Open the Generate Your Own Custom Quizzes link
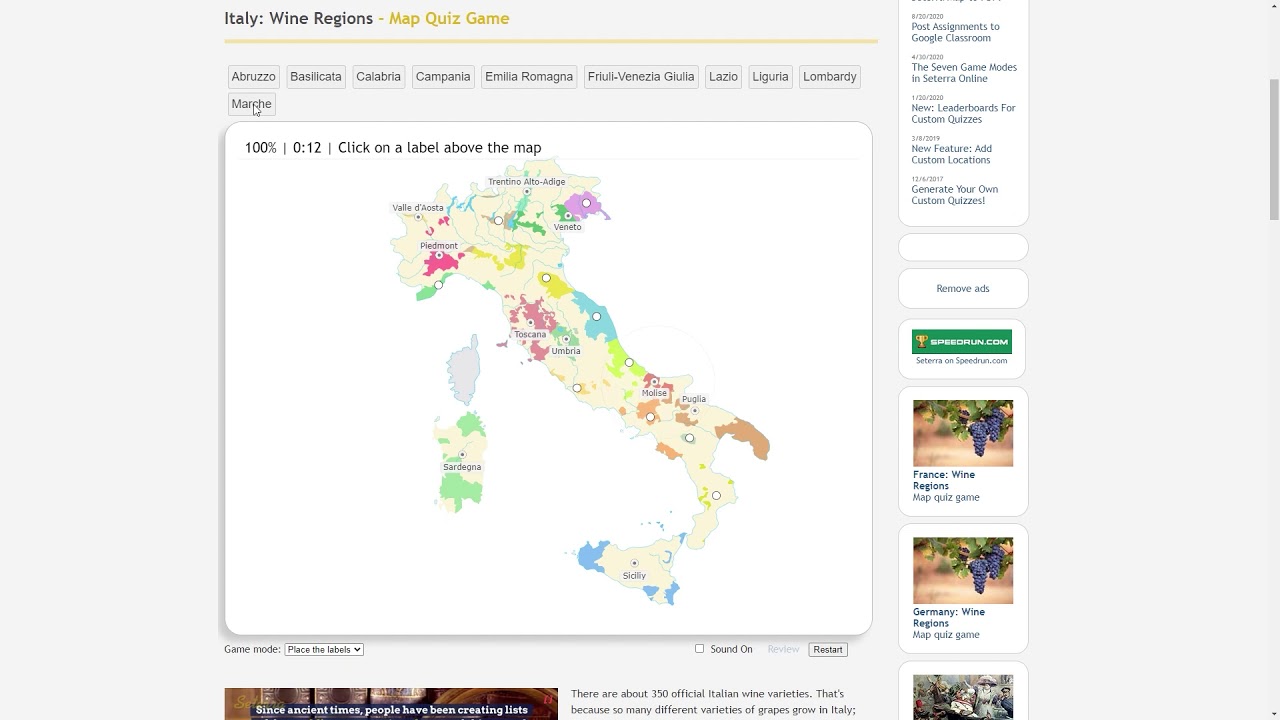Viewport: 1280px width, 720px height. pyautogui.click(x=954, y=194)
